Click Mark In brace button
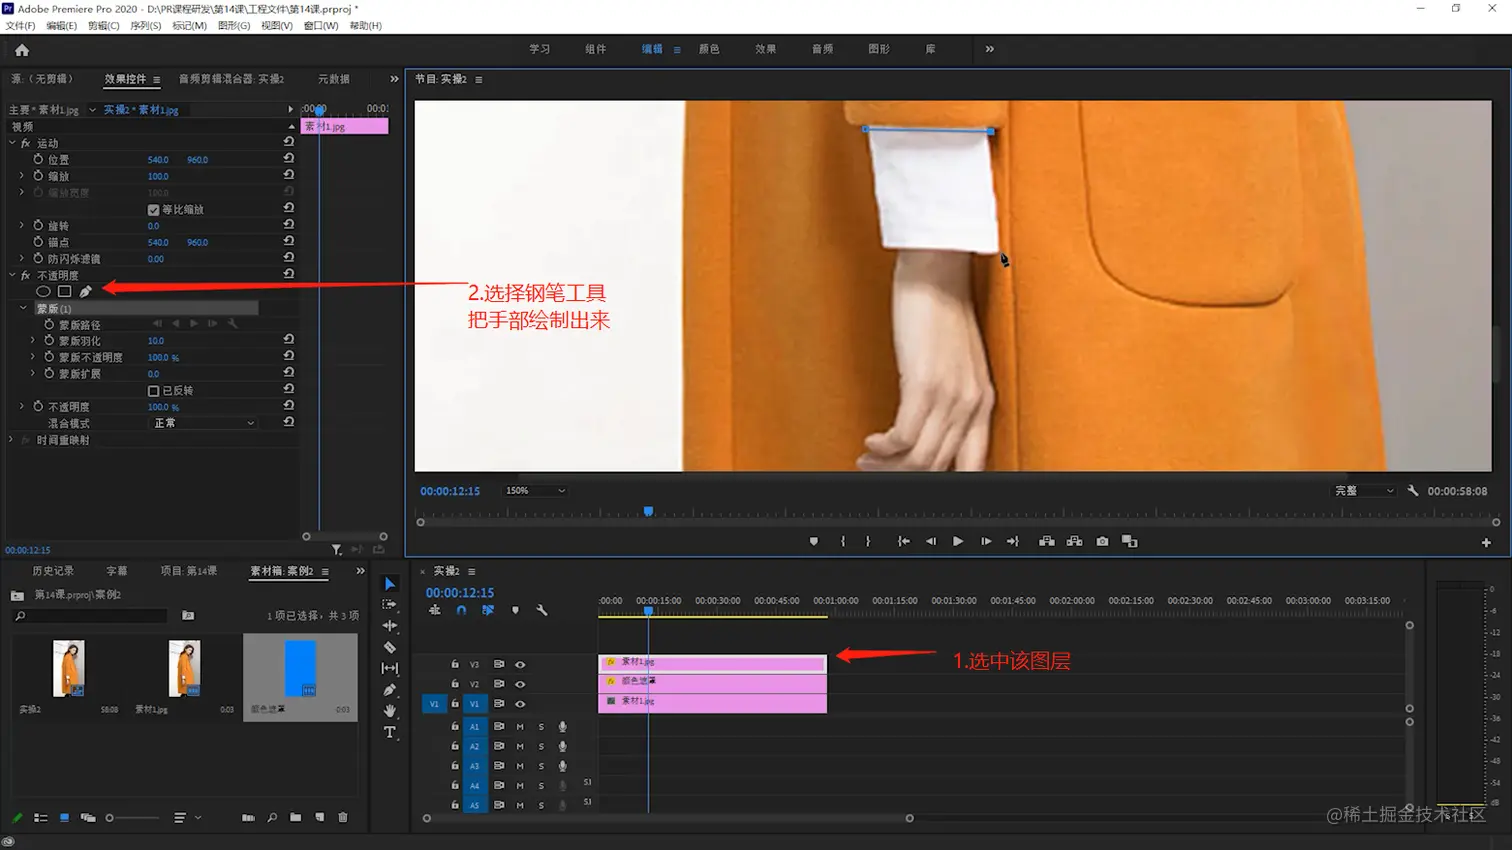The image size is (1512, 850). [x=843, y=541]
